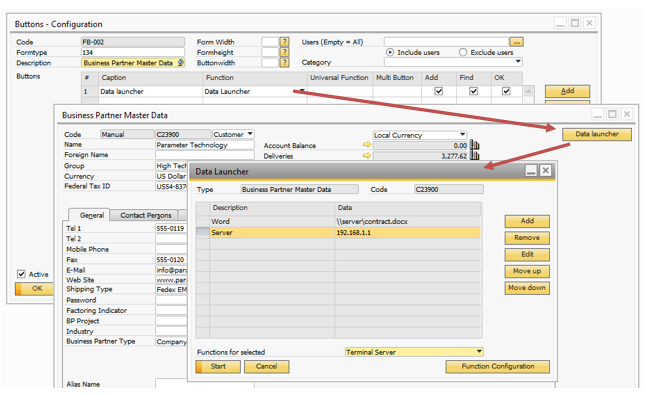
Task: Click the Start button
Action: click(x=218, y=367)
